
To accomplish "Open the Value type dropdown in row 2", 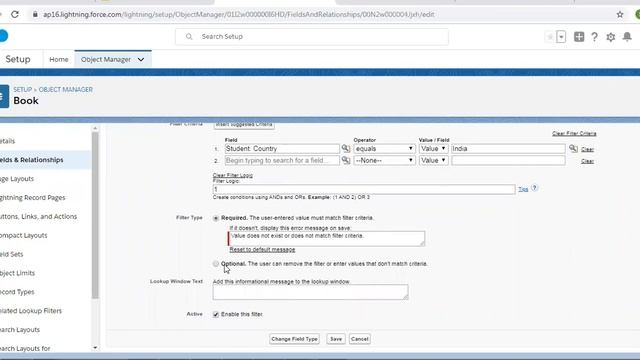I will pyautogui.click(x=433, y=160).
